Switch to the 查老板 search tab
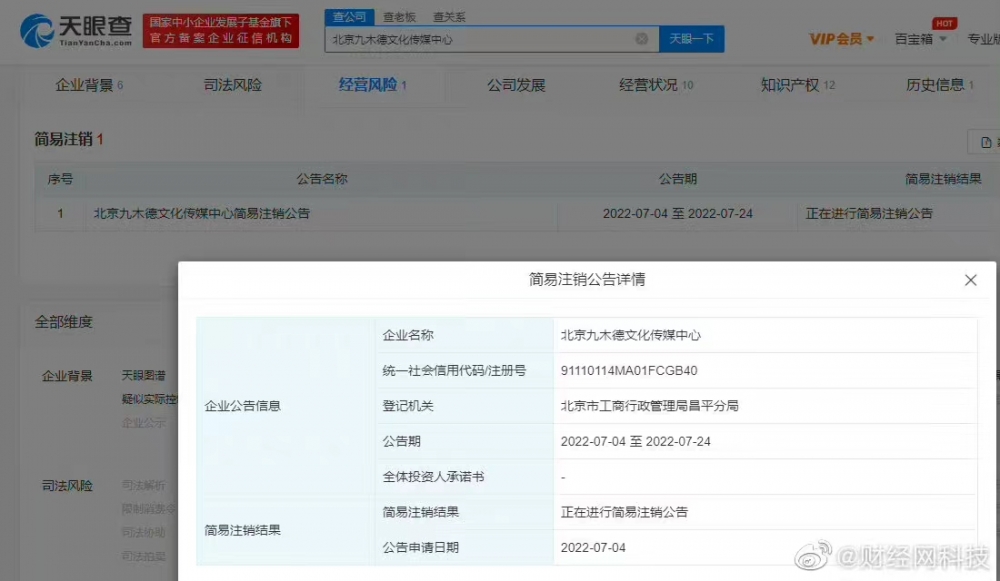This screenshot has height=581, width=1000. coord(398,16)
